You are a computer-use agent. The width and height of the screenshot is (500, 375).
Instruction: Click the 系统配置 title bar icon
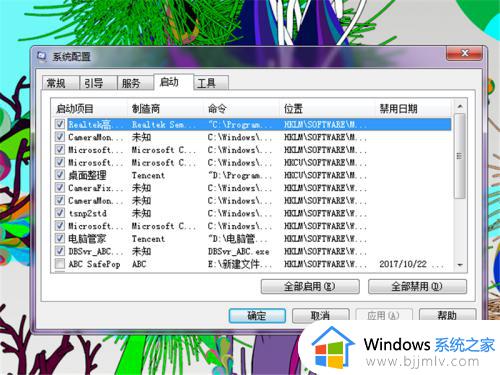(41, 57)
